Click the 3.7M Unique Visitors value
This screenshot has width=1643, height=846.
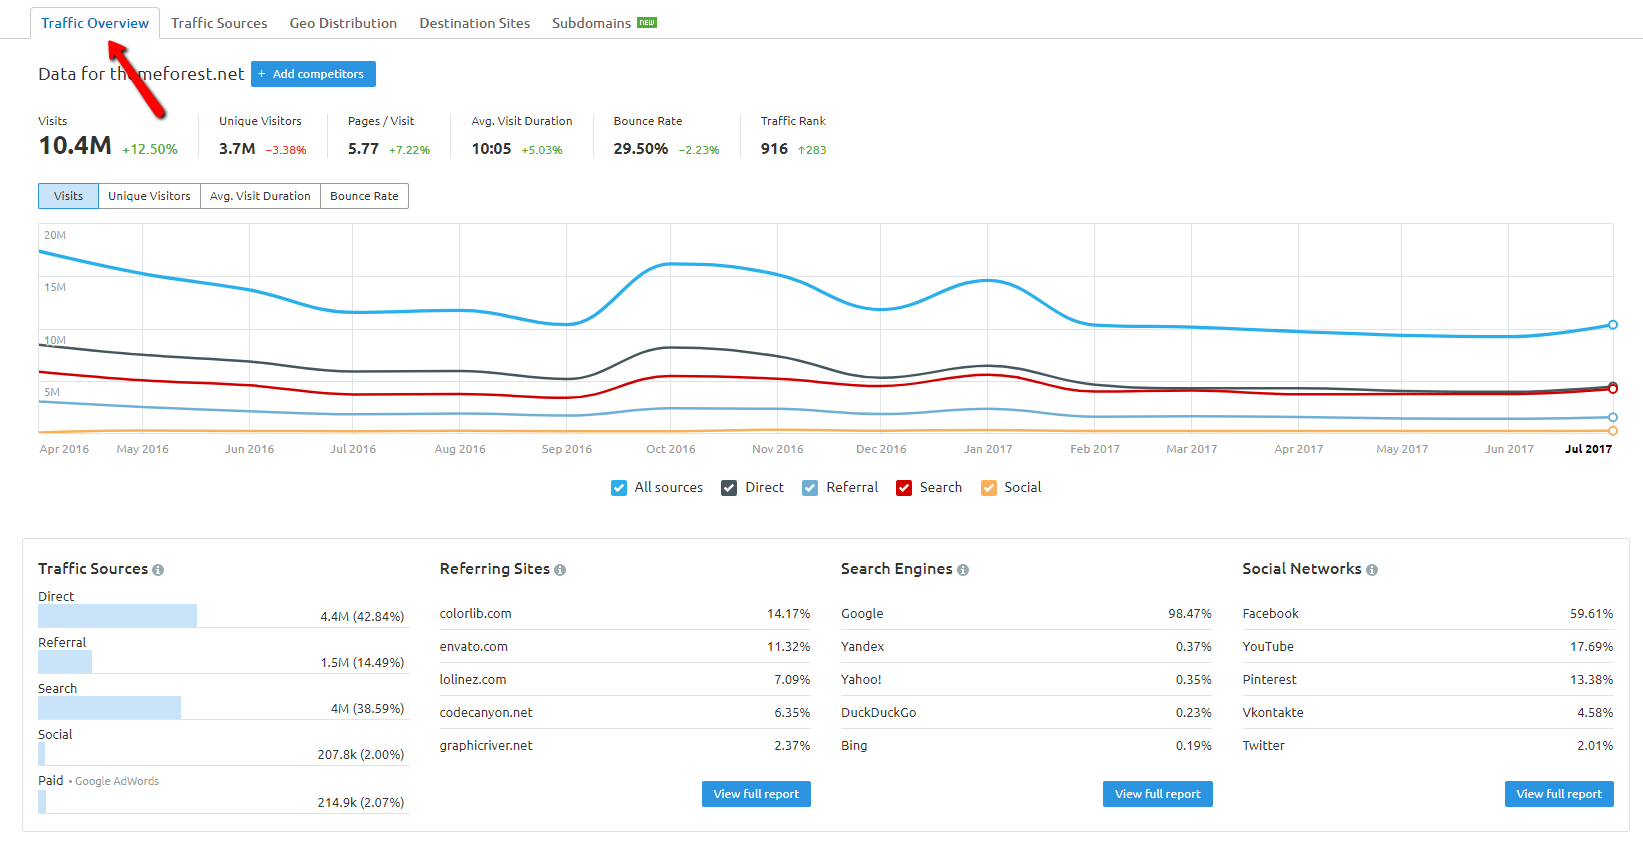[237, 149]
